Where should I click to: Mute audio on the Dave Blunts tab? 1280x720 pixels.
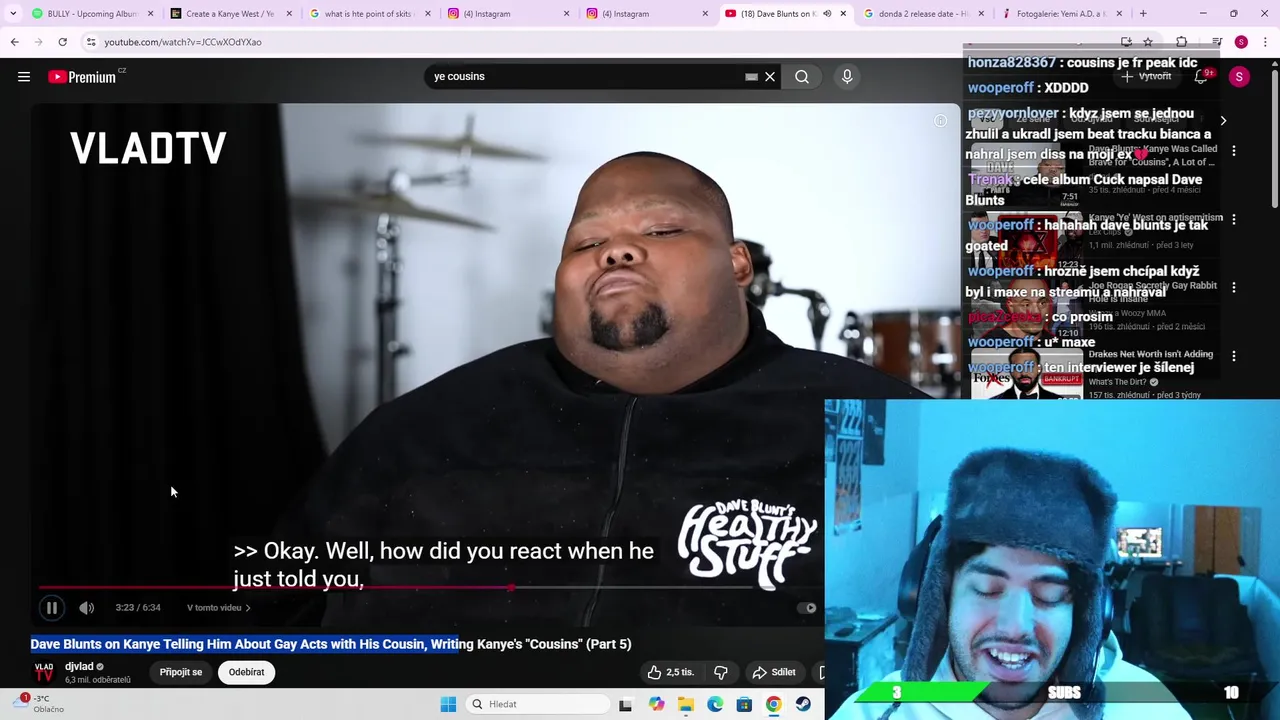[x=827, y=14]
